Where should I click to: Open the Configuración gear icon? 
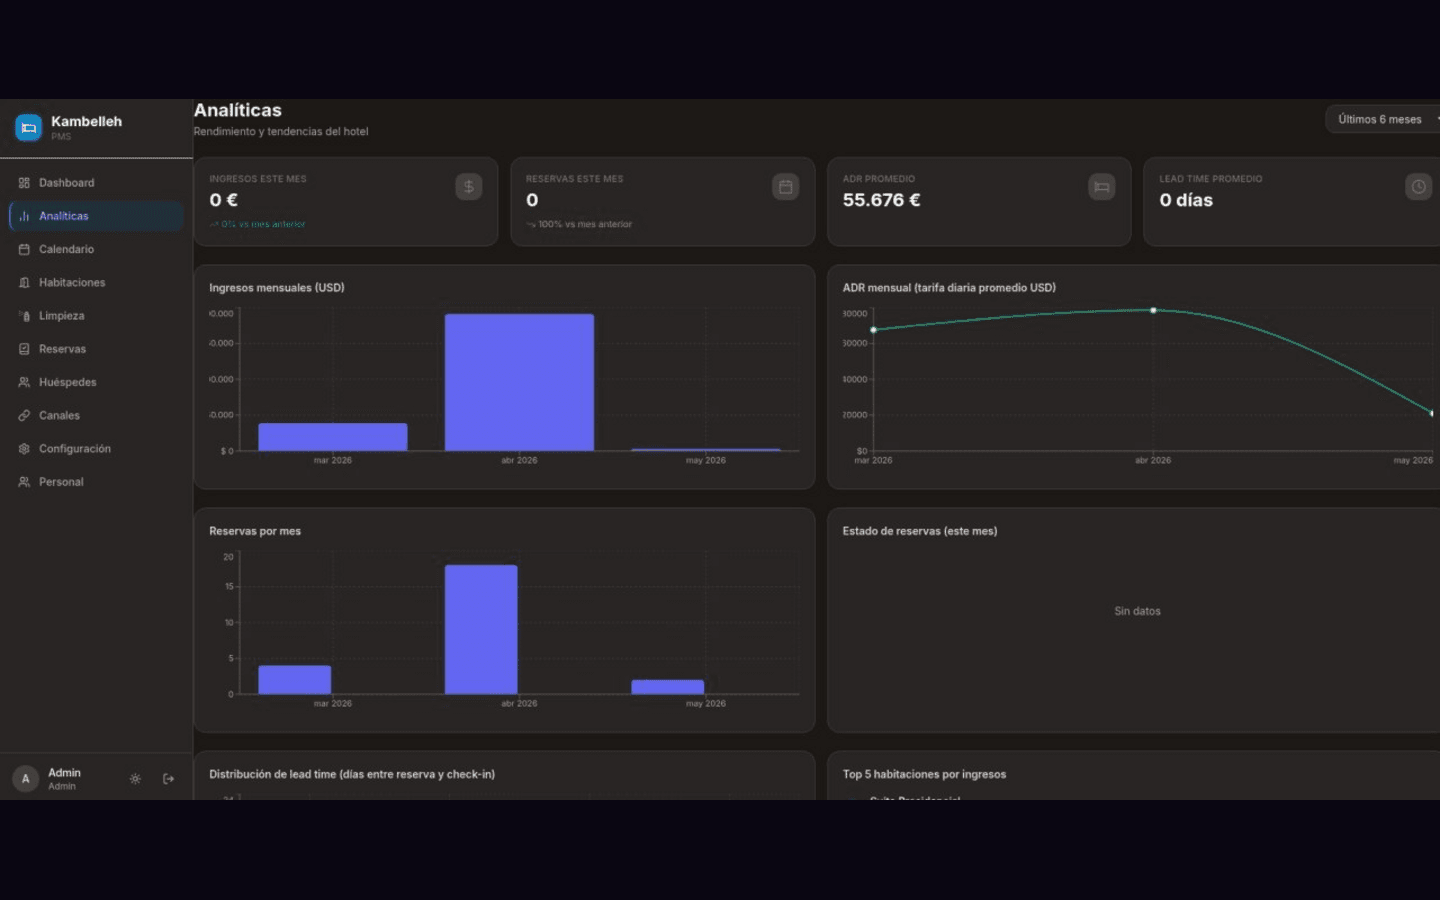[x=24, y=449]
